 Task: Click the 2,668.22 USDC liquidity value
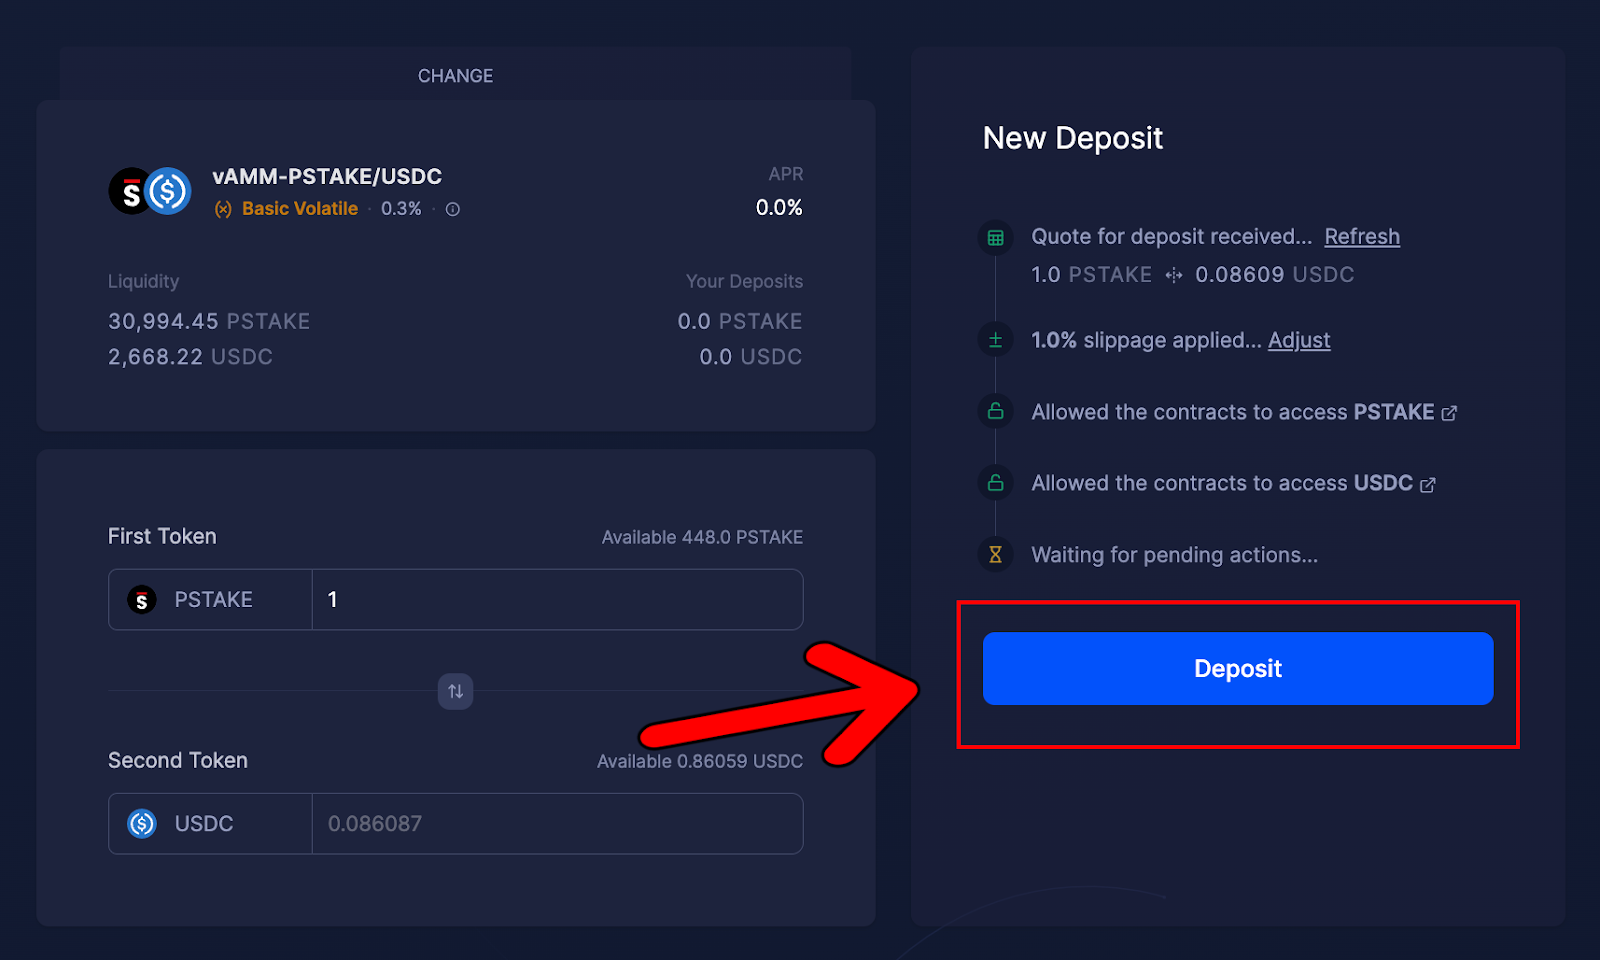pos(190,357)
